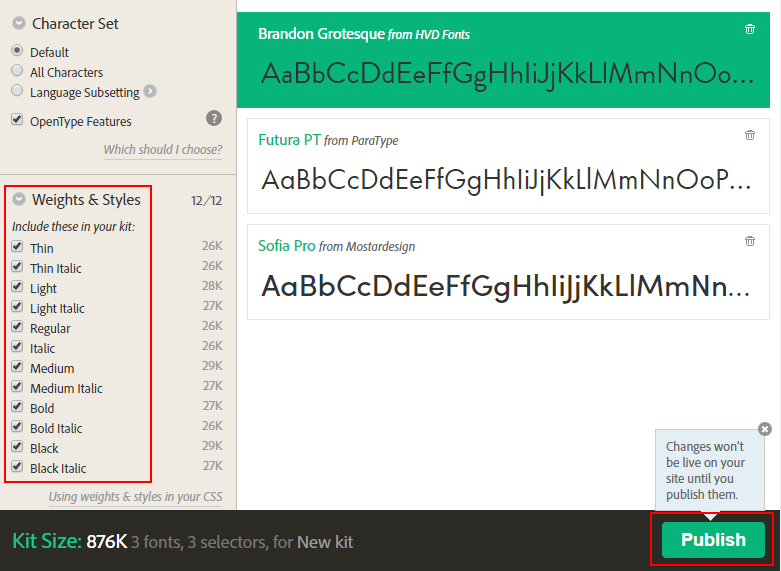Click the Kit Size 876K value
This screenshot has width=781, height=571.
tap(107, 542)
